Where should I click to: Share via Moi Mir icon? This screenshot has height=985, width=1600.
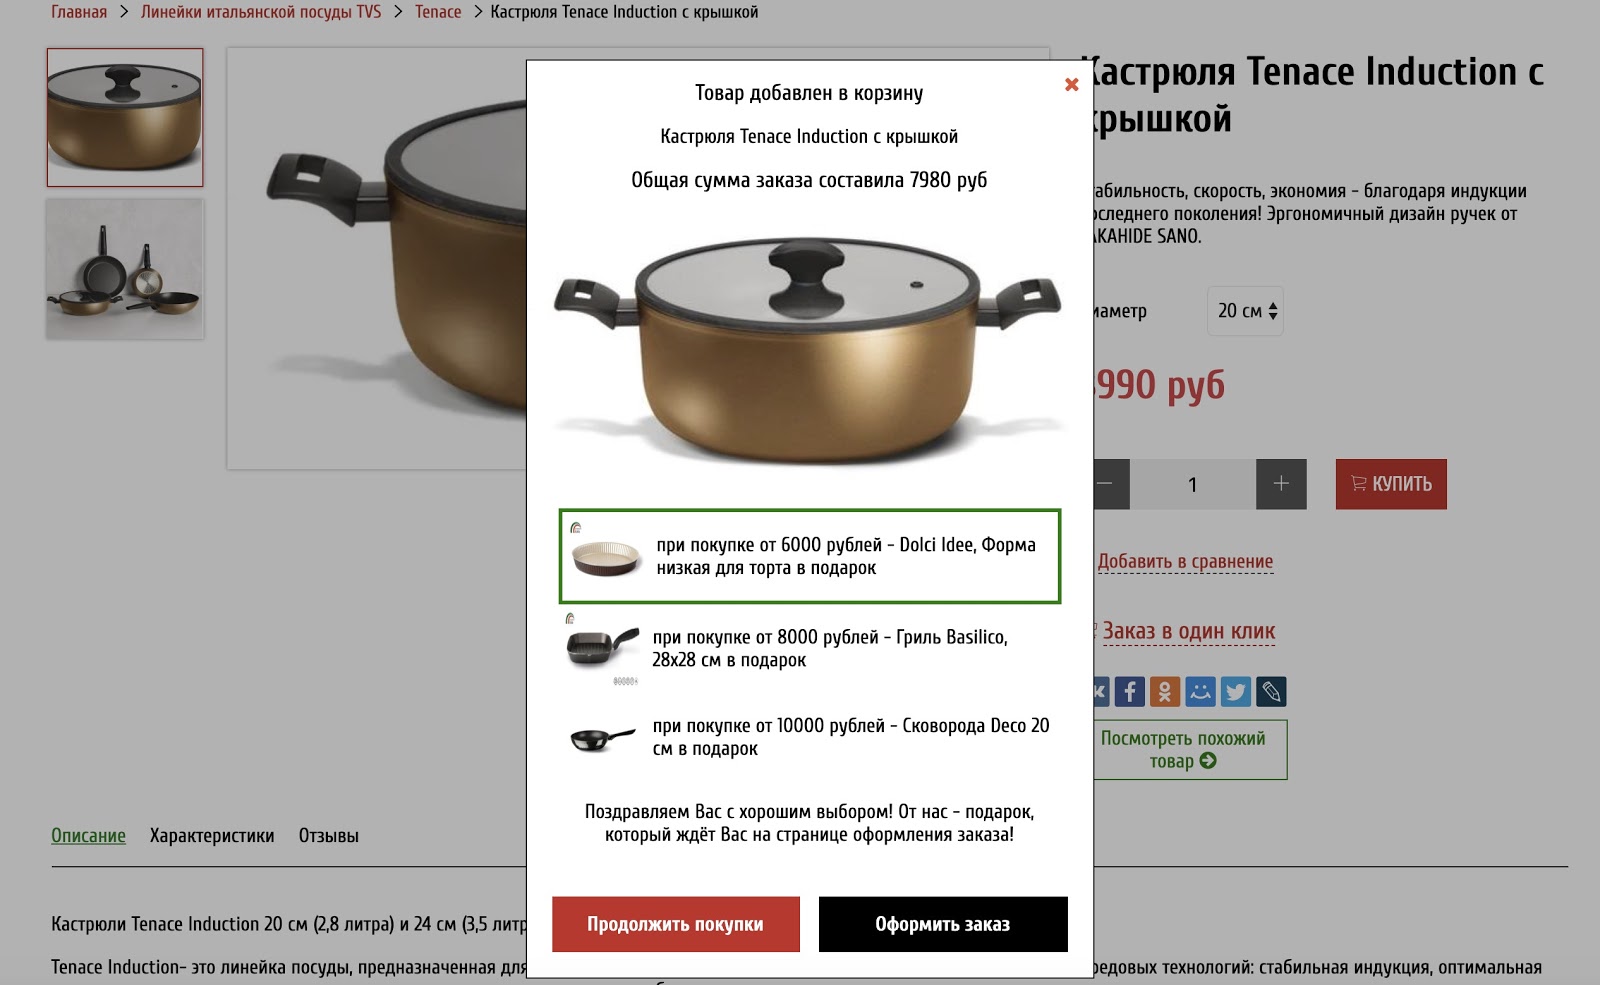[x=1200, y=691]
